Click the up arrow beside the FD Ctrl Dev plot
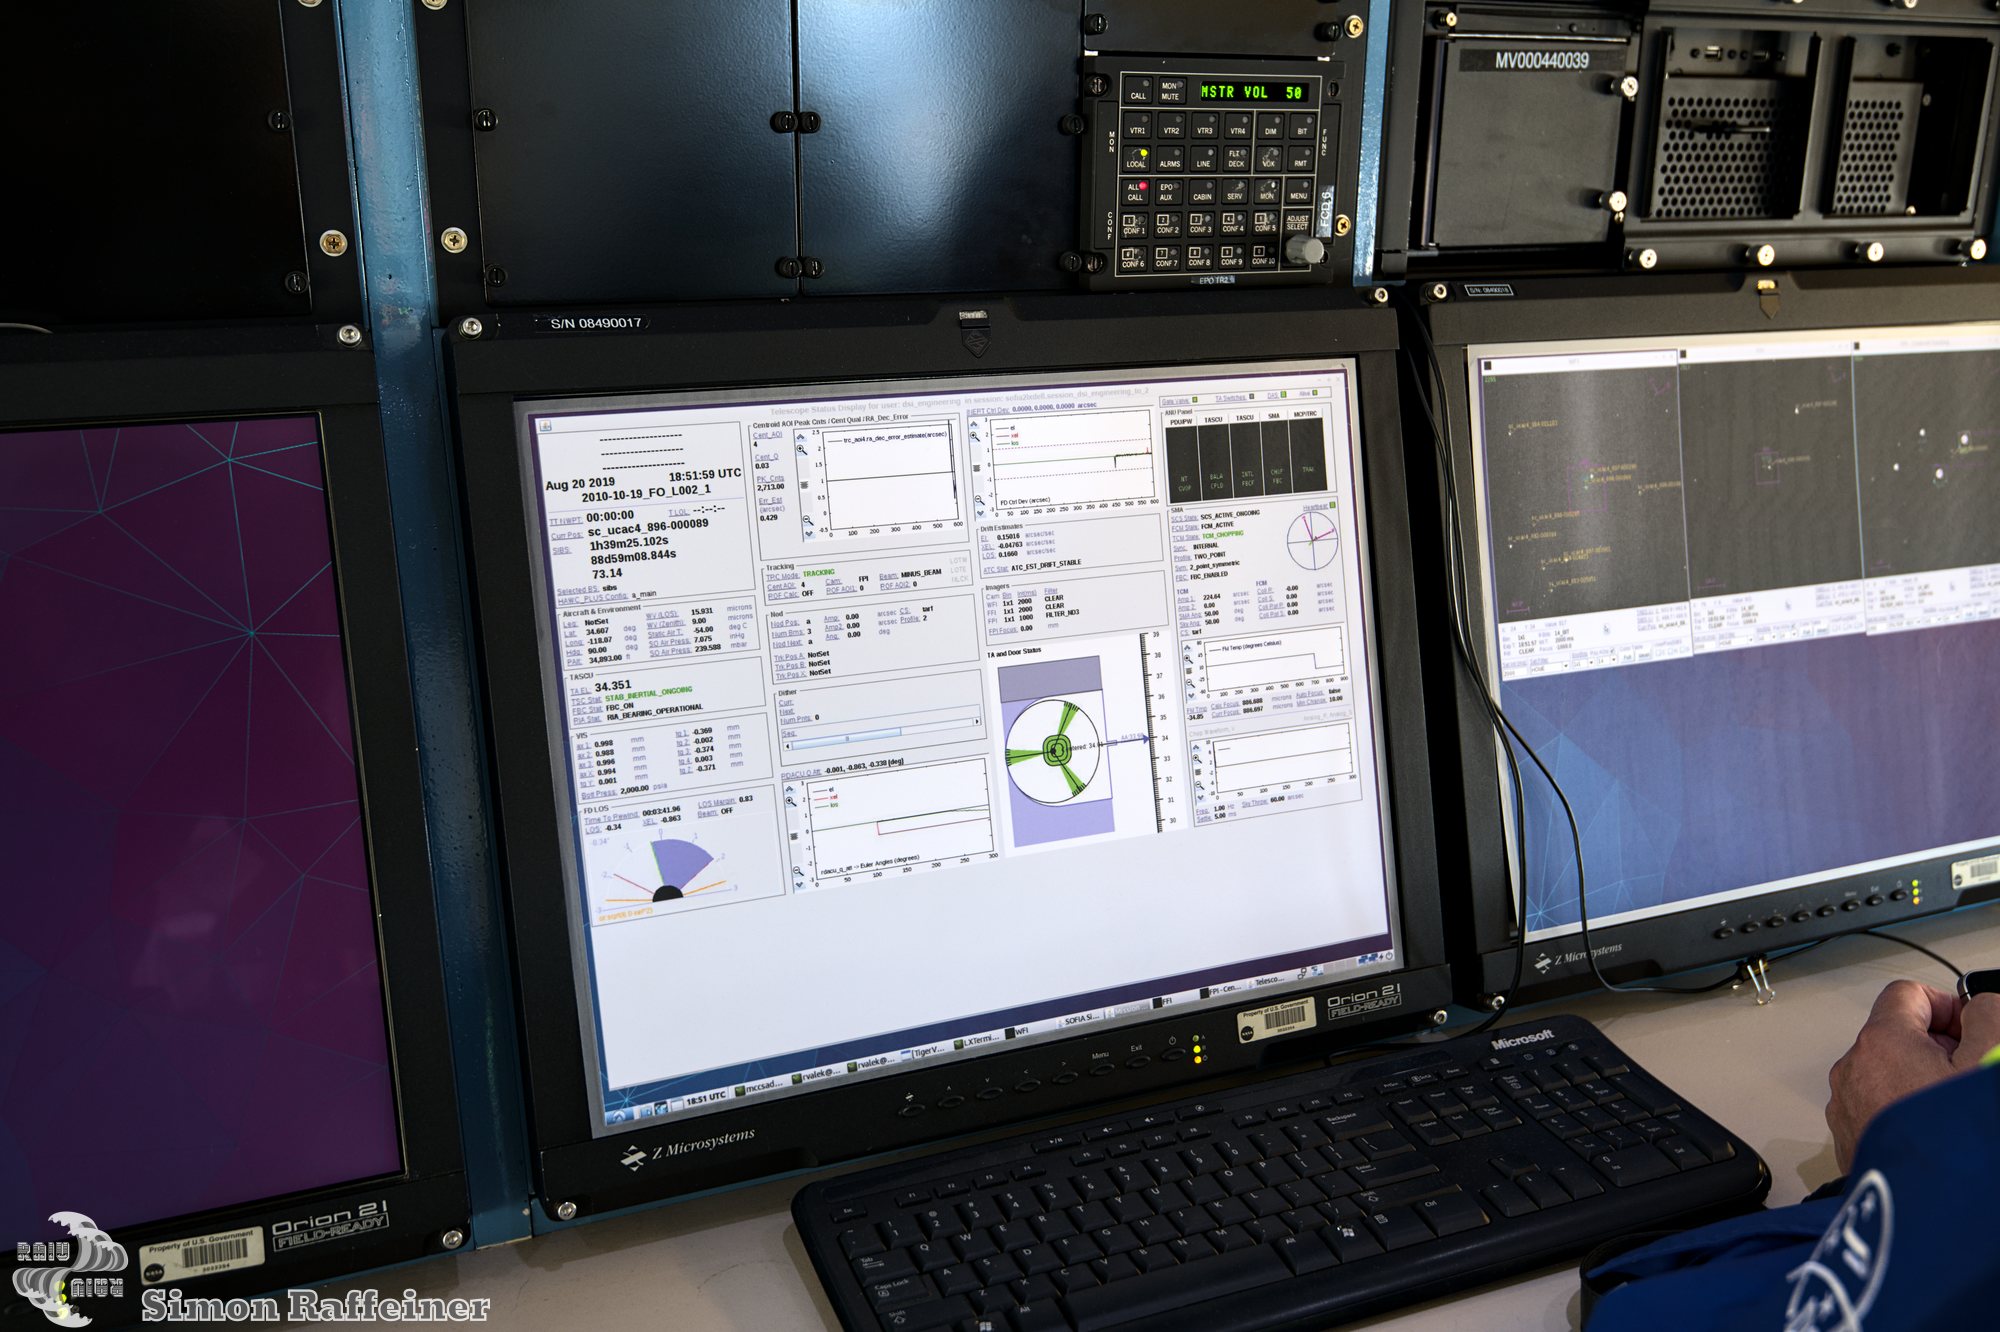This screenshot has height=1332, width=2000. coord(974,424)
